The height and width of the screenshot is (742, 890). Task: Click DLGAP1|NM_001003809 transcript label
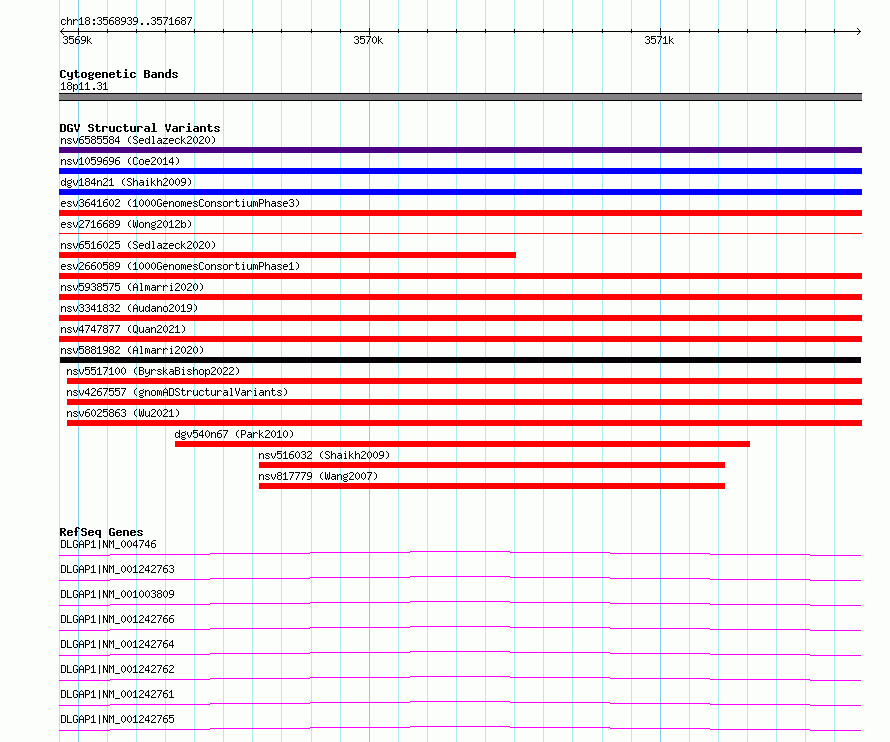[x=117, y=594]
